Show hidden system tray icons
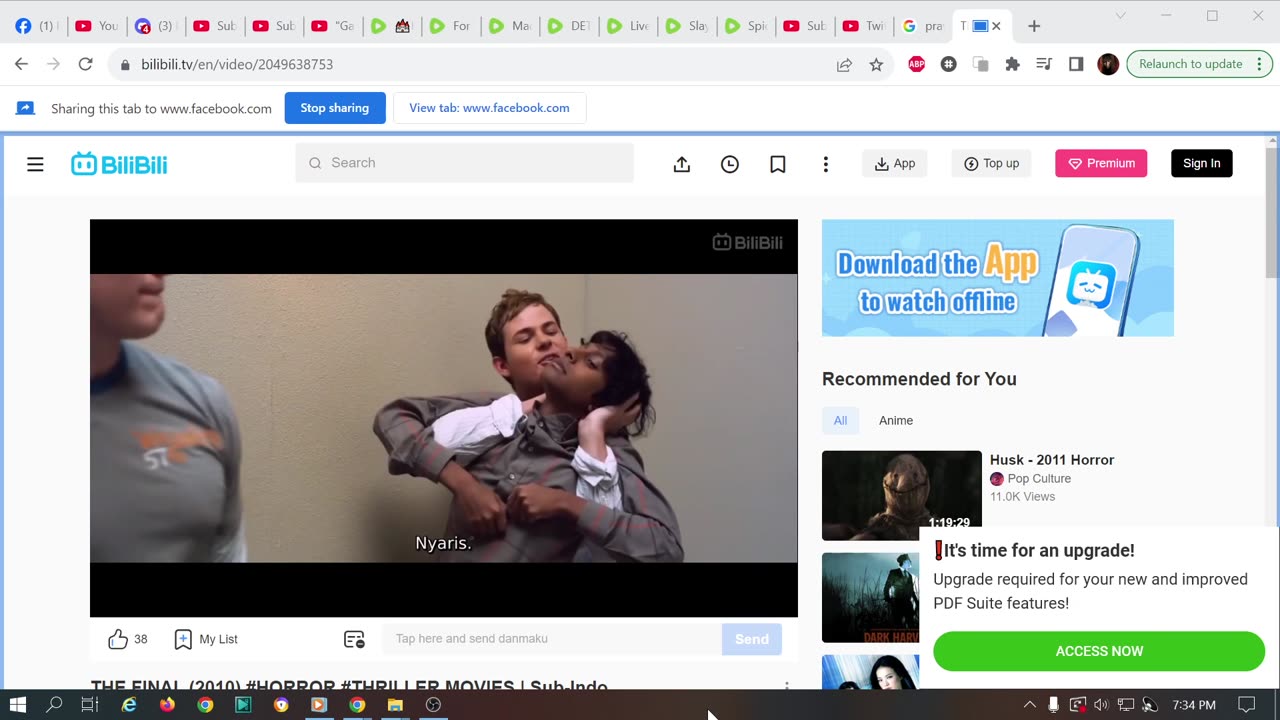The image size is (1280, 720). 1030,705
